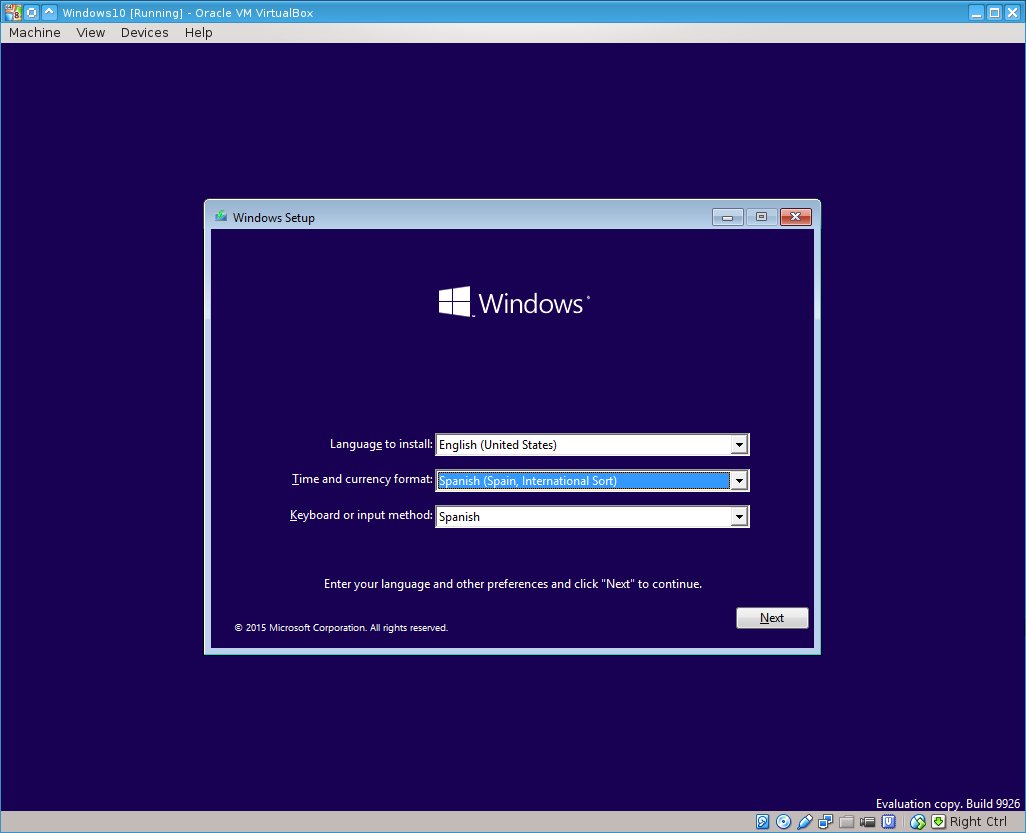Minimize the Windows Setup dialog
This screenshot has width=1026, height=833.
(x=728, y=217)
